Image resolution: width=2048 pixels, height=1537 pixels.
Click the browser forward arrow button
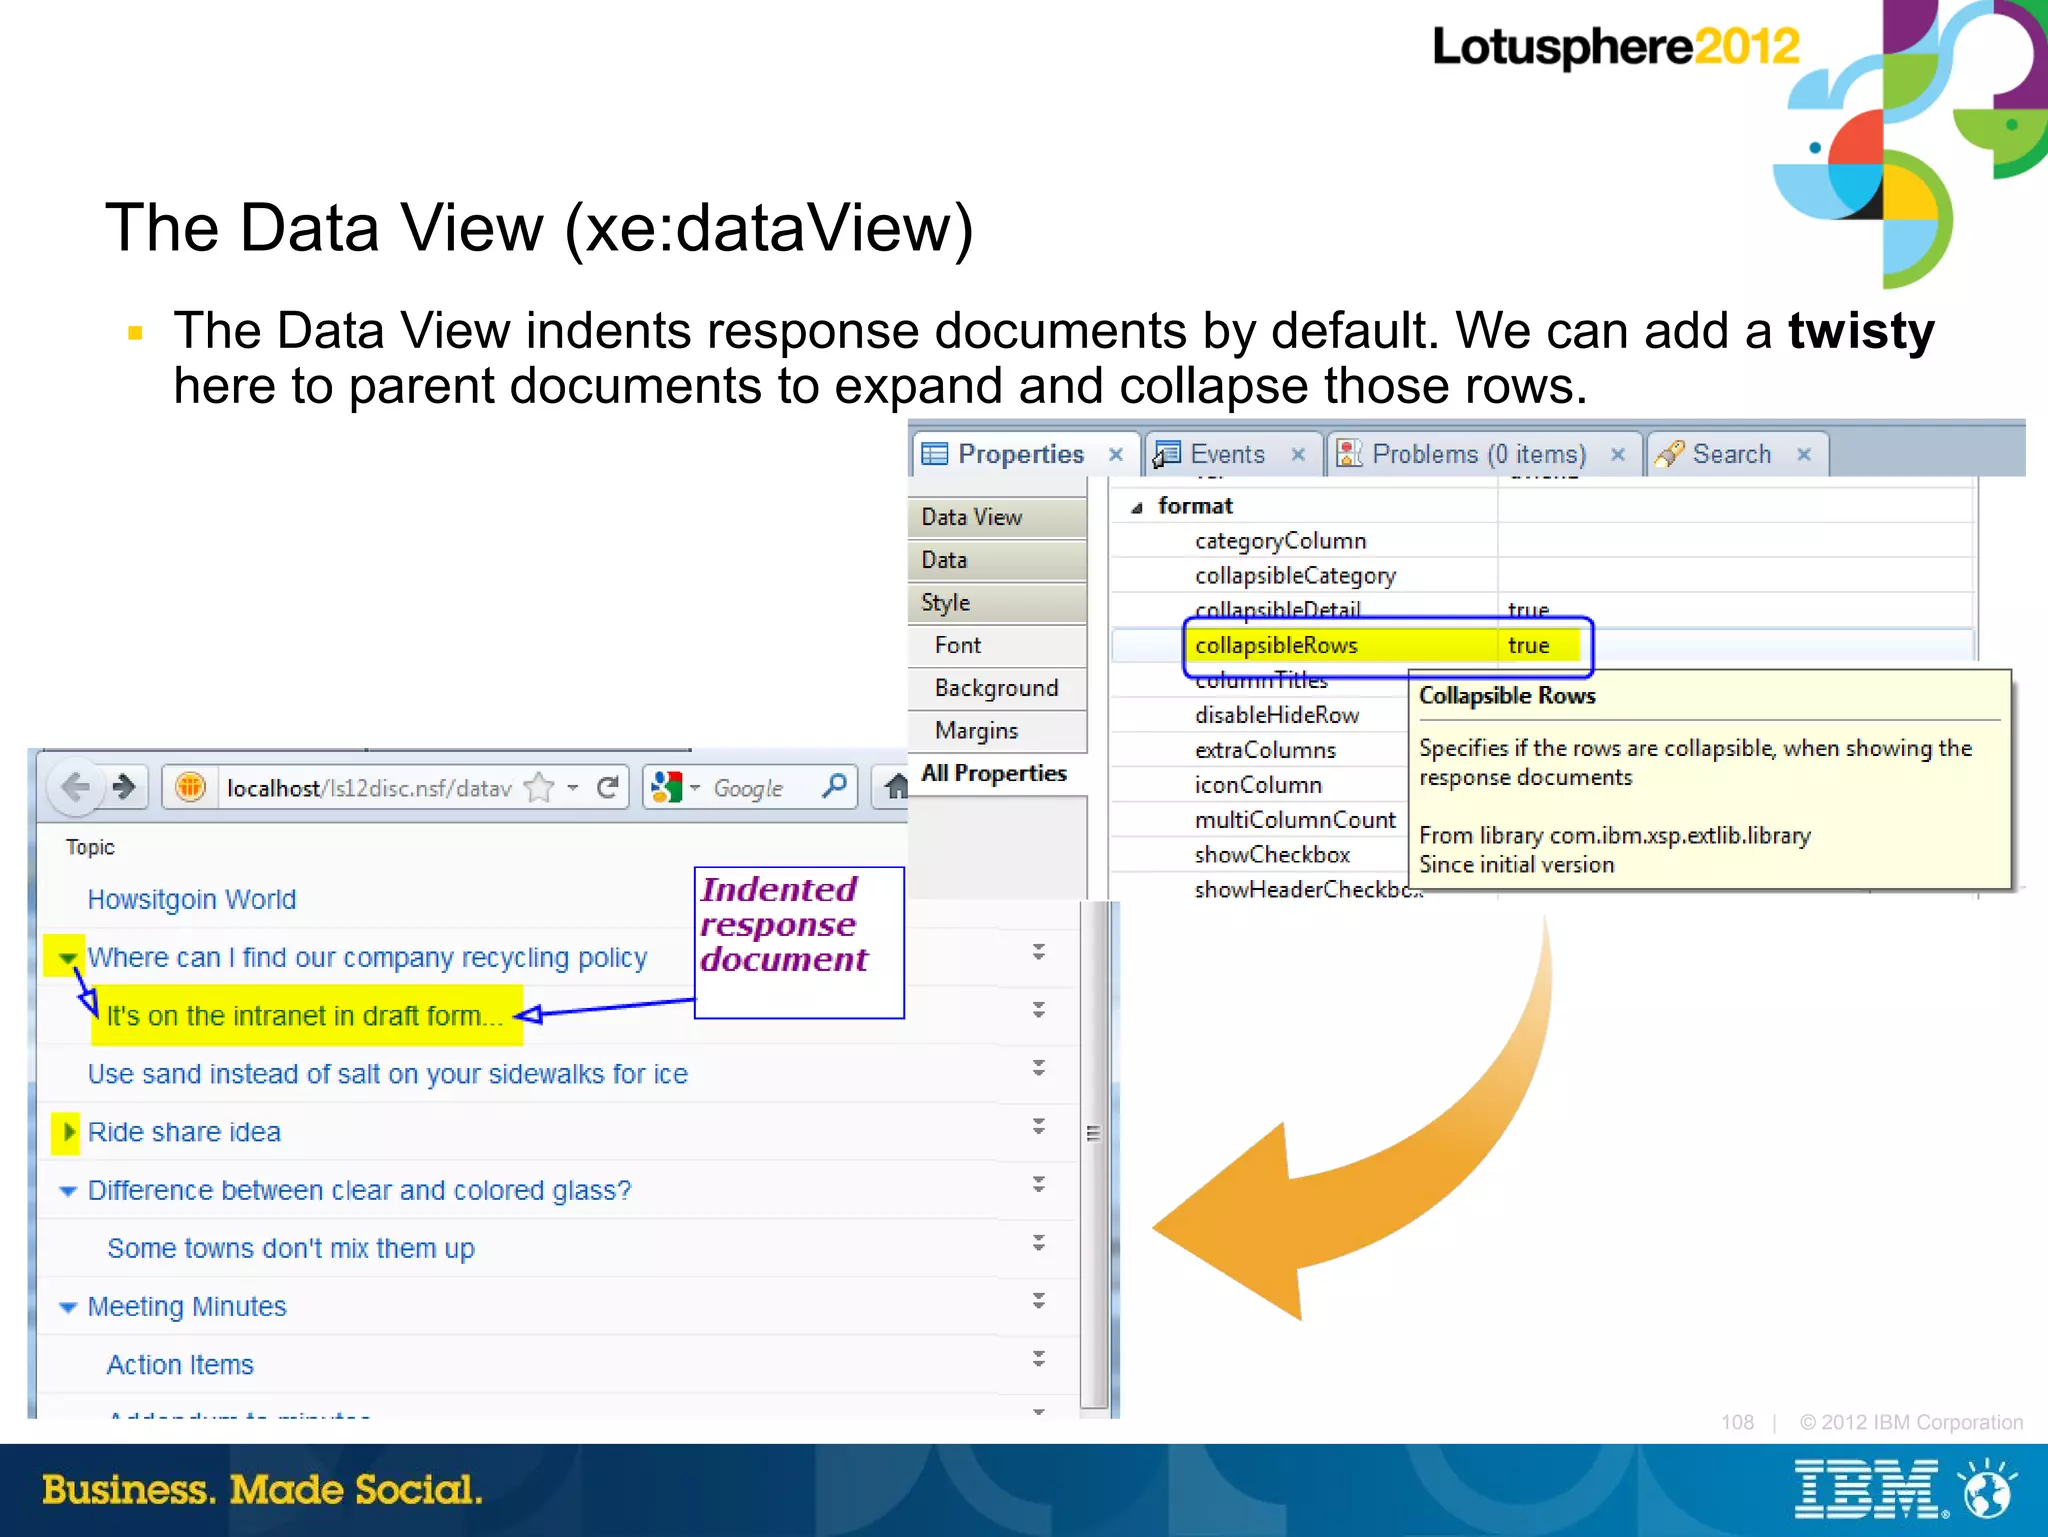point(124,787)
